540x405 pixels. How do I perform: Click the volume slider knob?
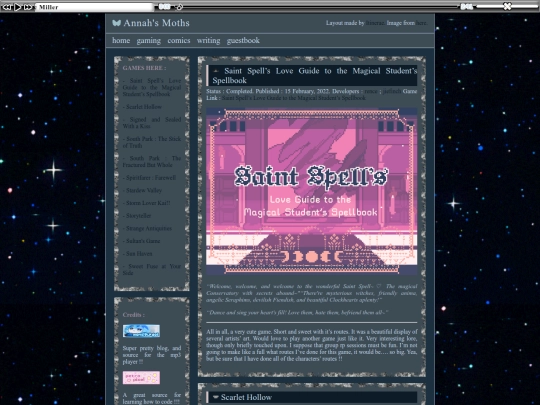507,6
